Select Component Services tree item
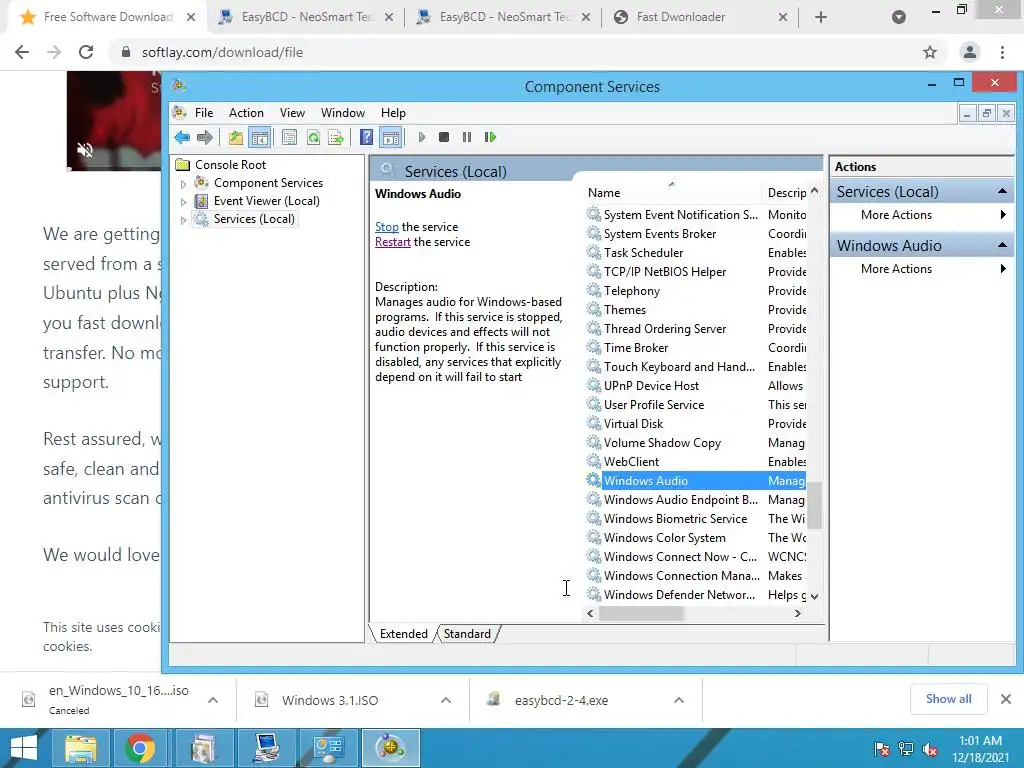The width and height of the screenshot is (1024, 768). tap(268, 183)
